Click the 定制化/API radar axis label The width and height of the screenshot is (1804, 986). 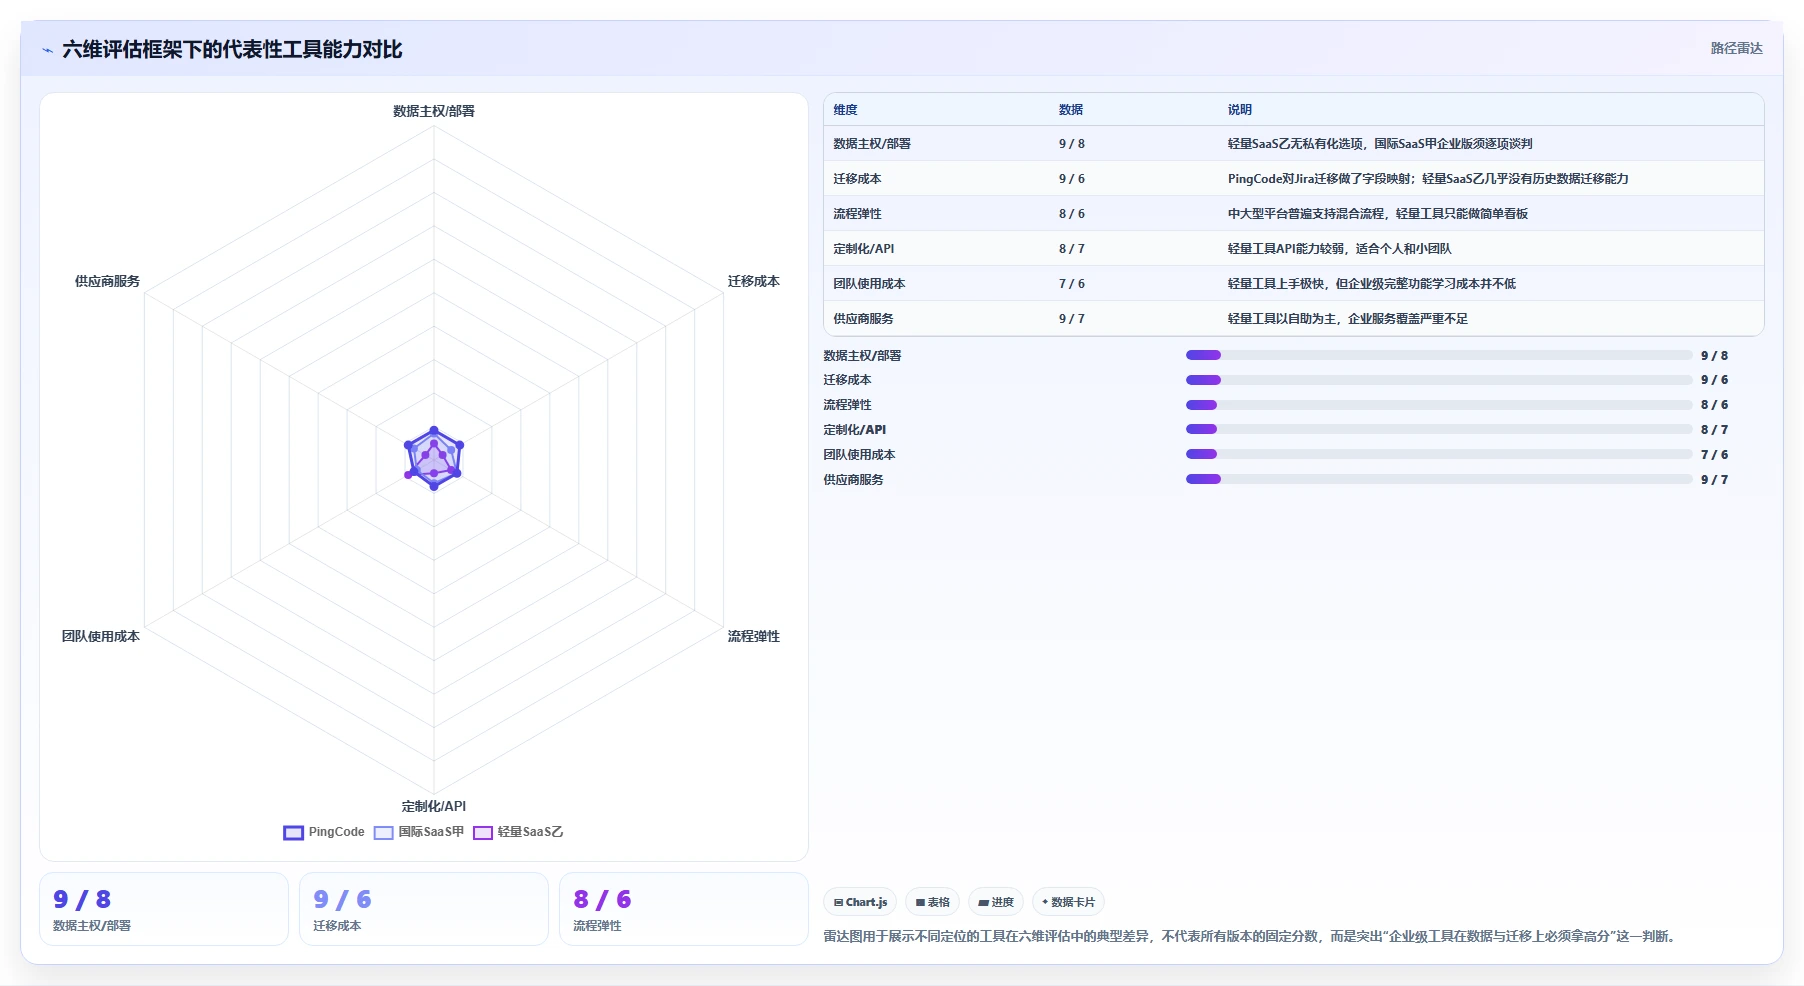point(434,806)
